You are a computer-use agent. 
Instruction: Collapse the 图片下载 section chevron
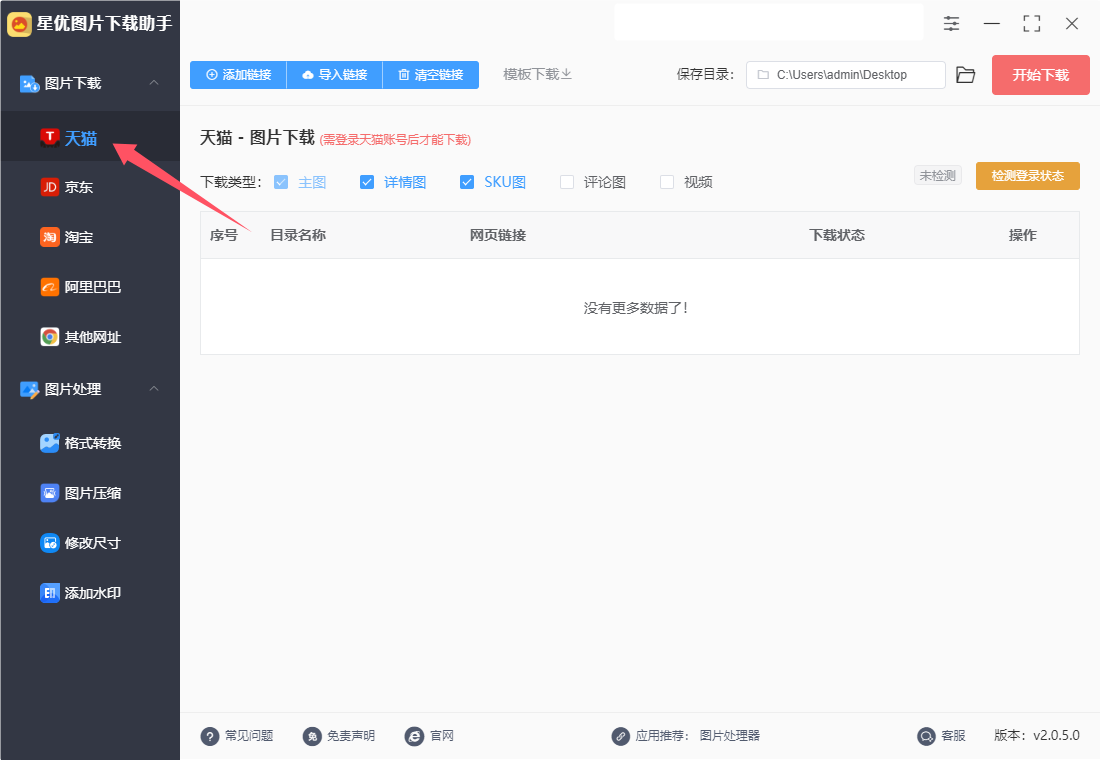click(154, 83)
